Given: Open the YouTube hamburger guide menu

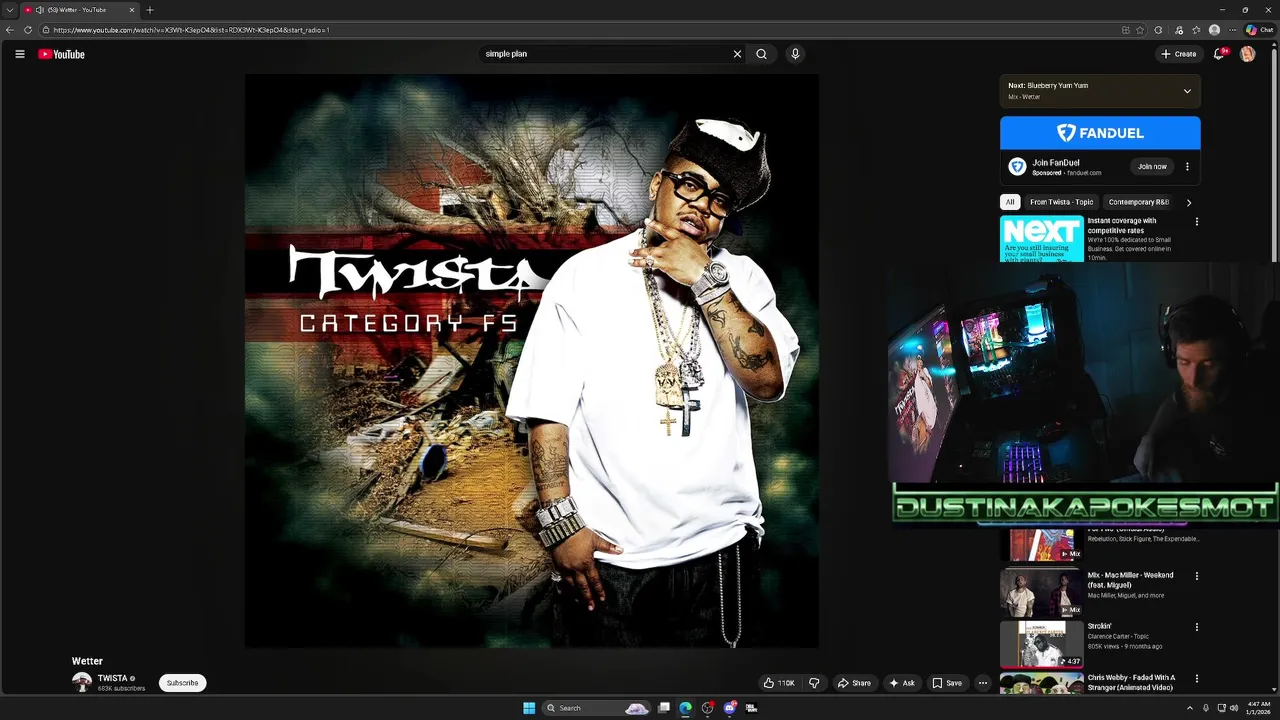Looking at the screenshot, I should click(x=19, y=54).
